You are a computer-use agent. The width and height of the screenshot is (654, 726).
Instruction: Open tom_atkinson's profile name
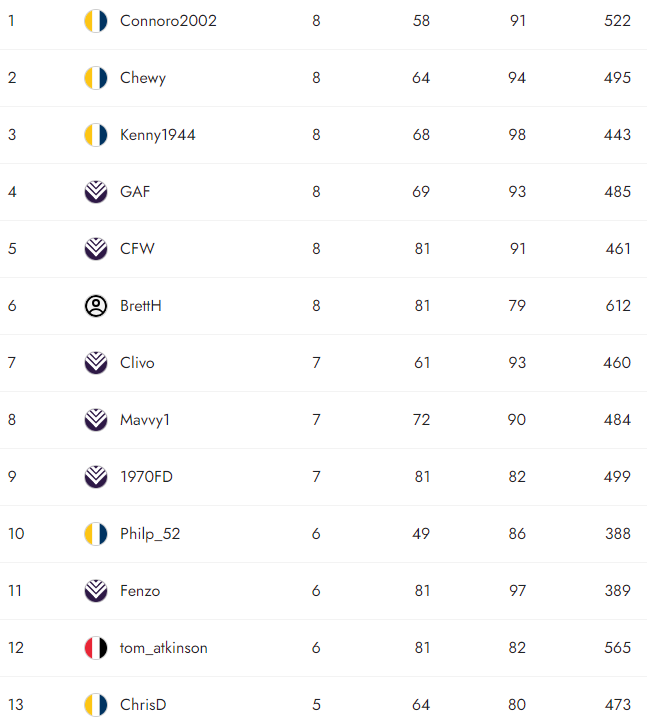tap(163, 648)
